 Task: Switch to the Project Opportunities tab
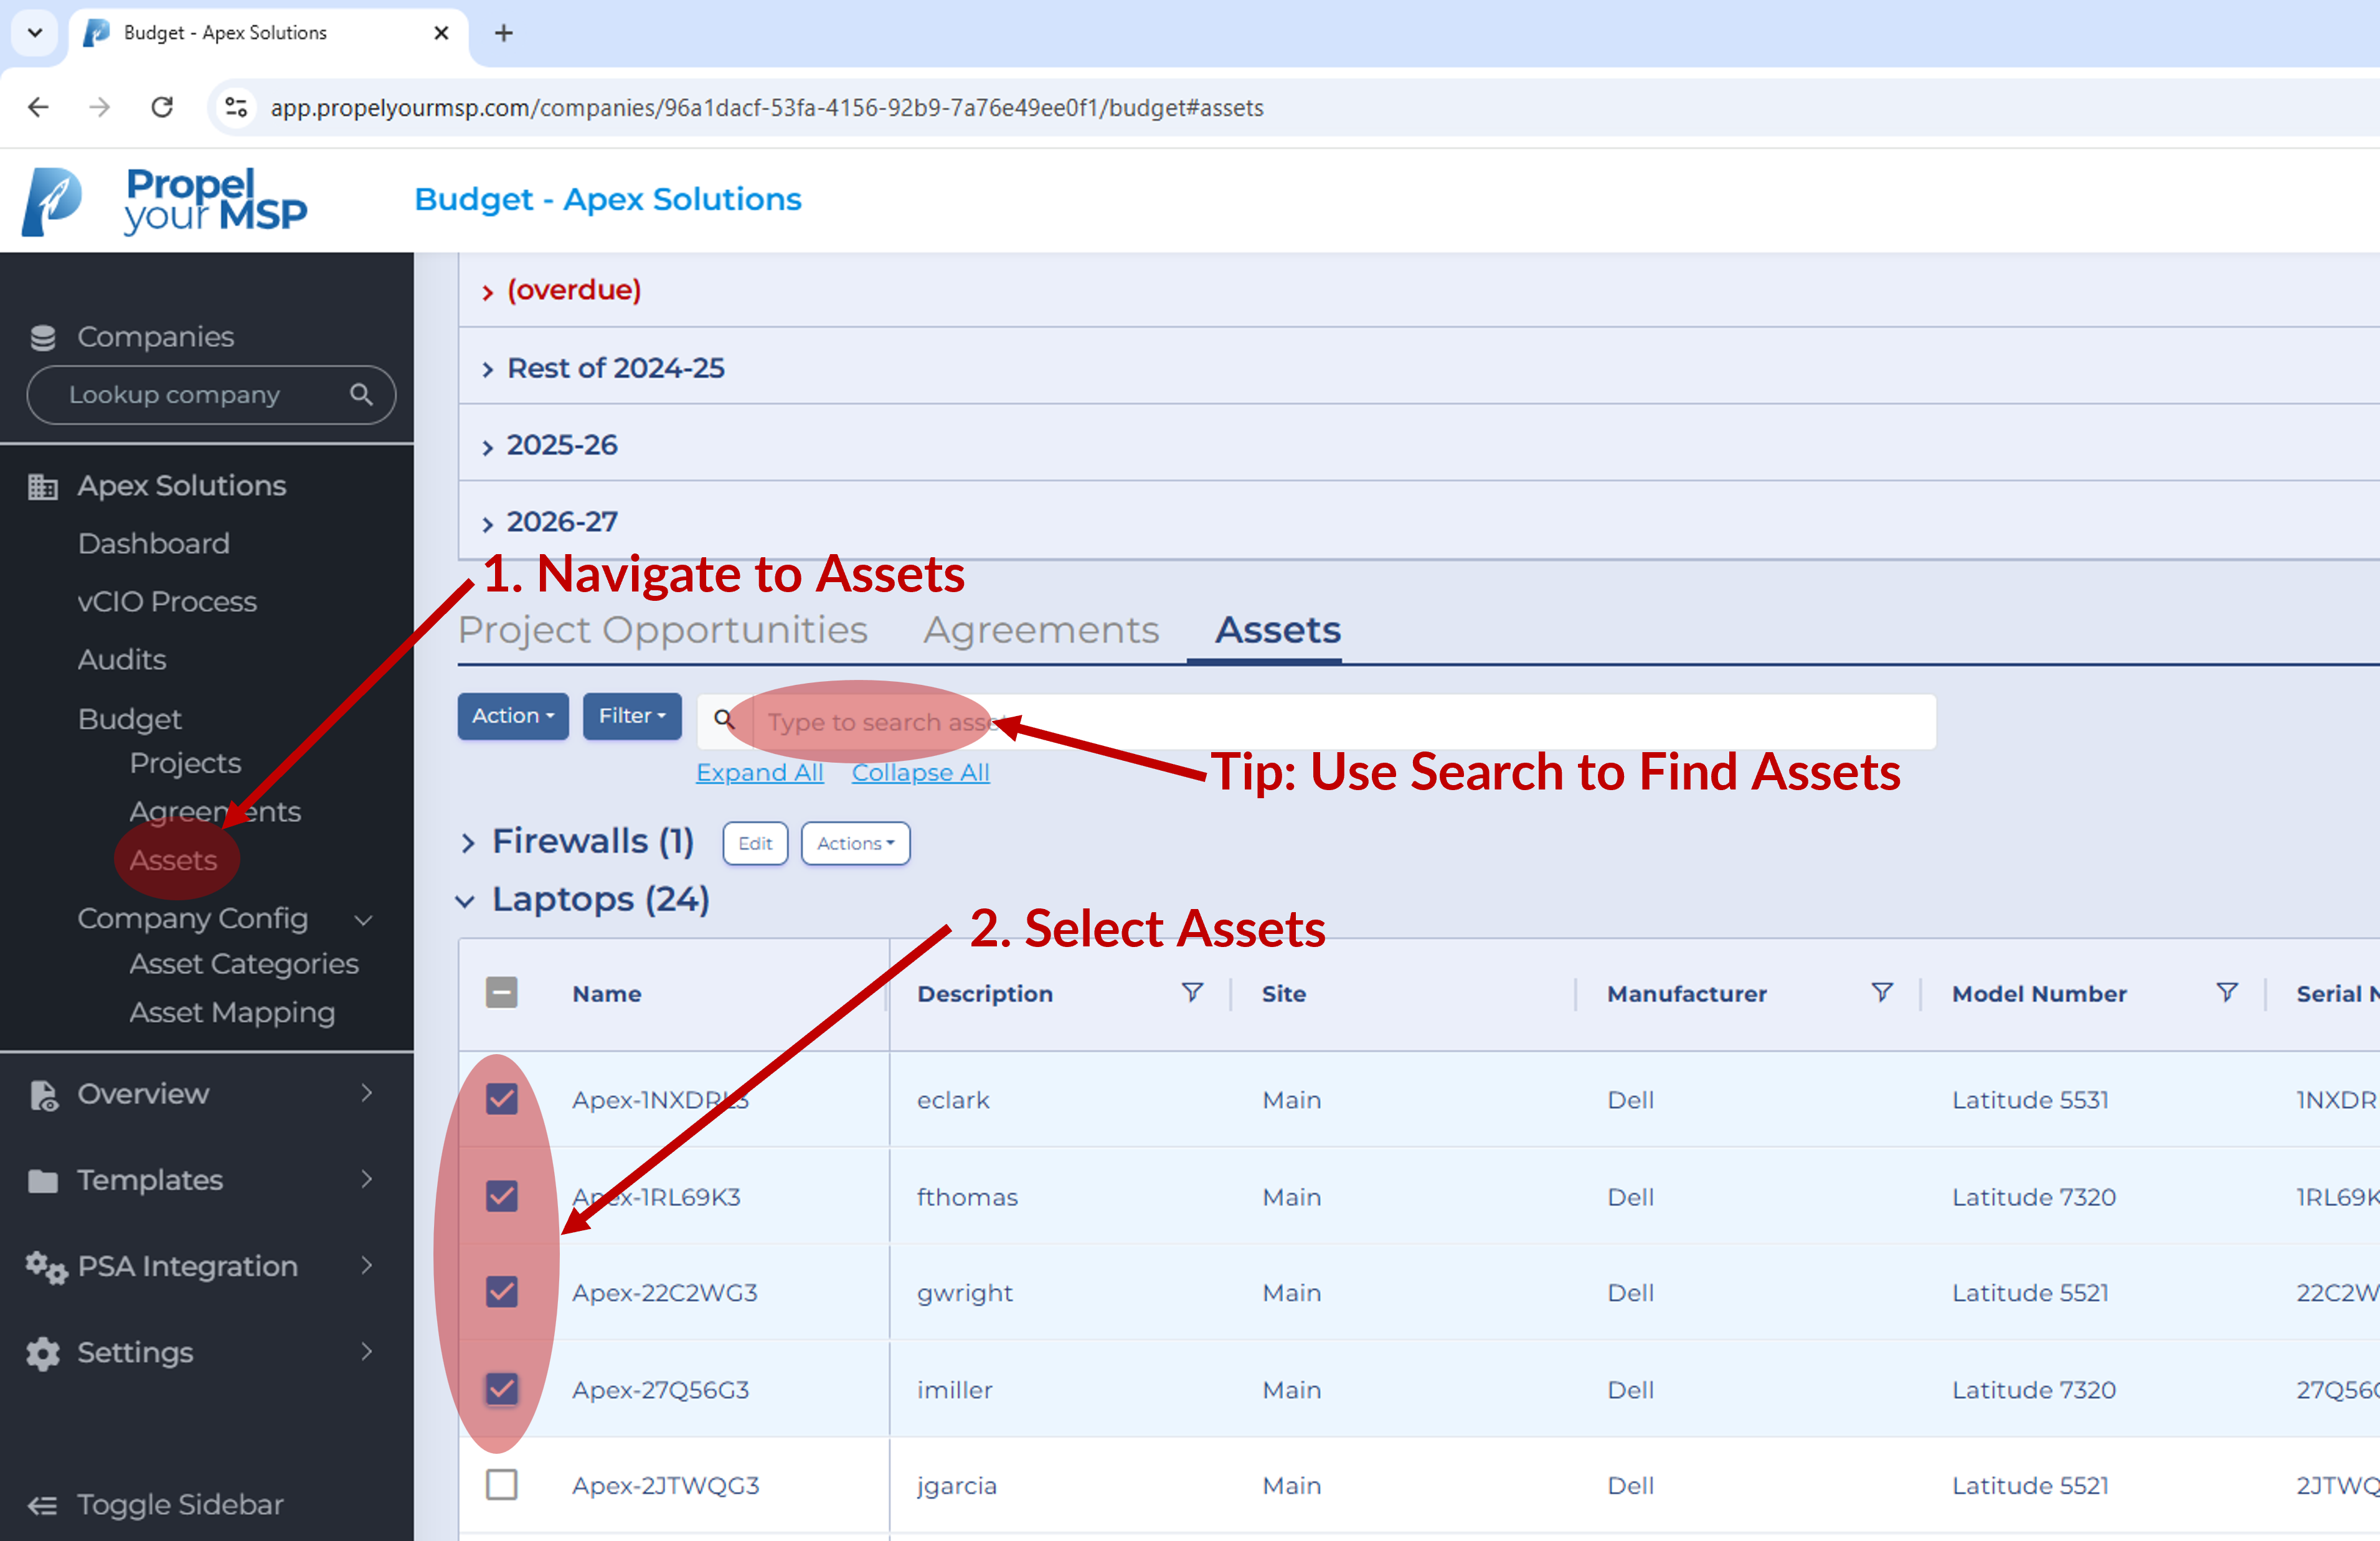point(663,630)
